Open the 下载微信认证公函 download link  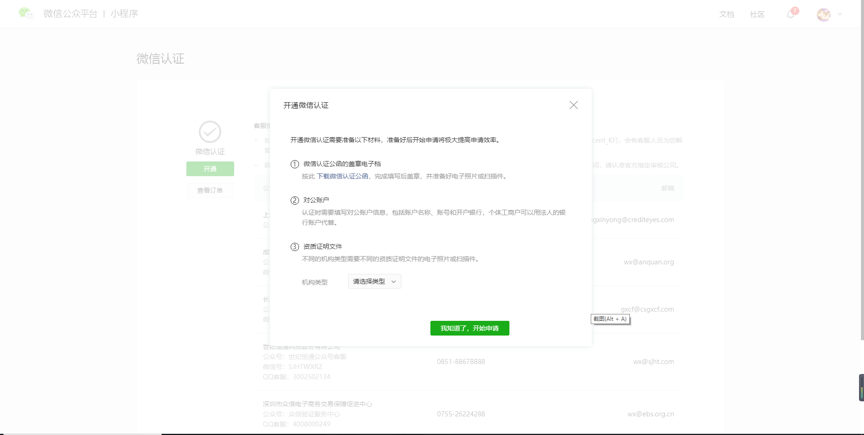pos(342,176)
